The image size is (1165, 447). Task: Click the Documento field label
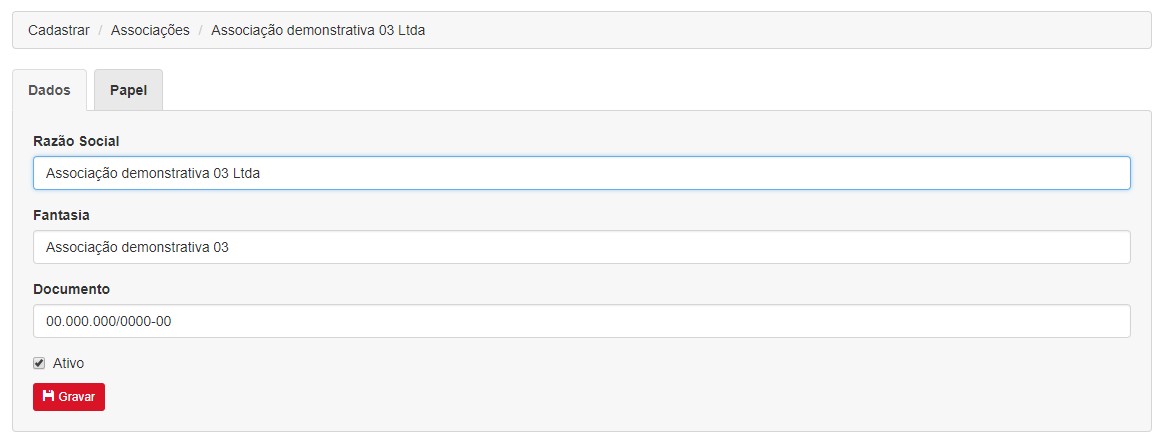71,290
